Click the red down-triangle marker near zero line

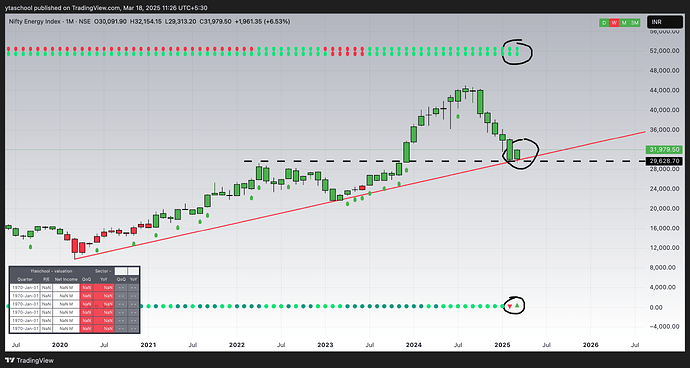tap(510, 306)
